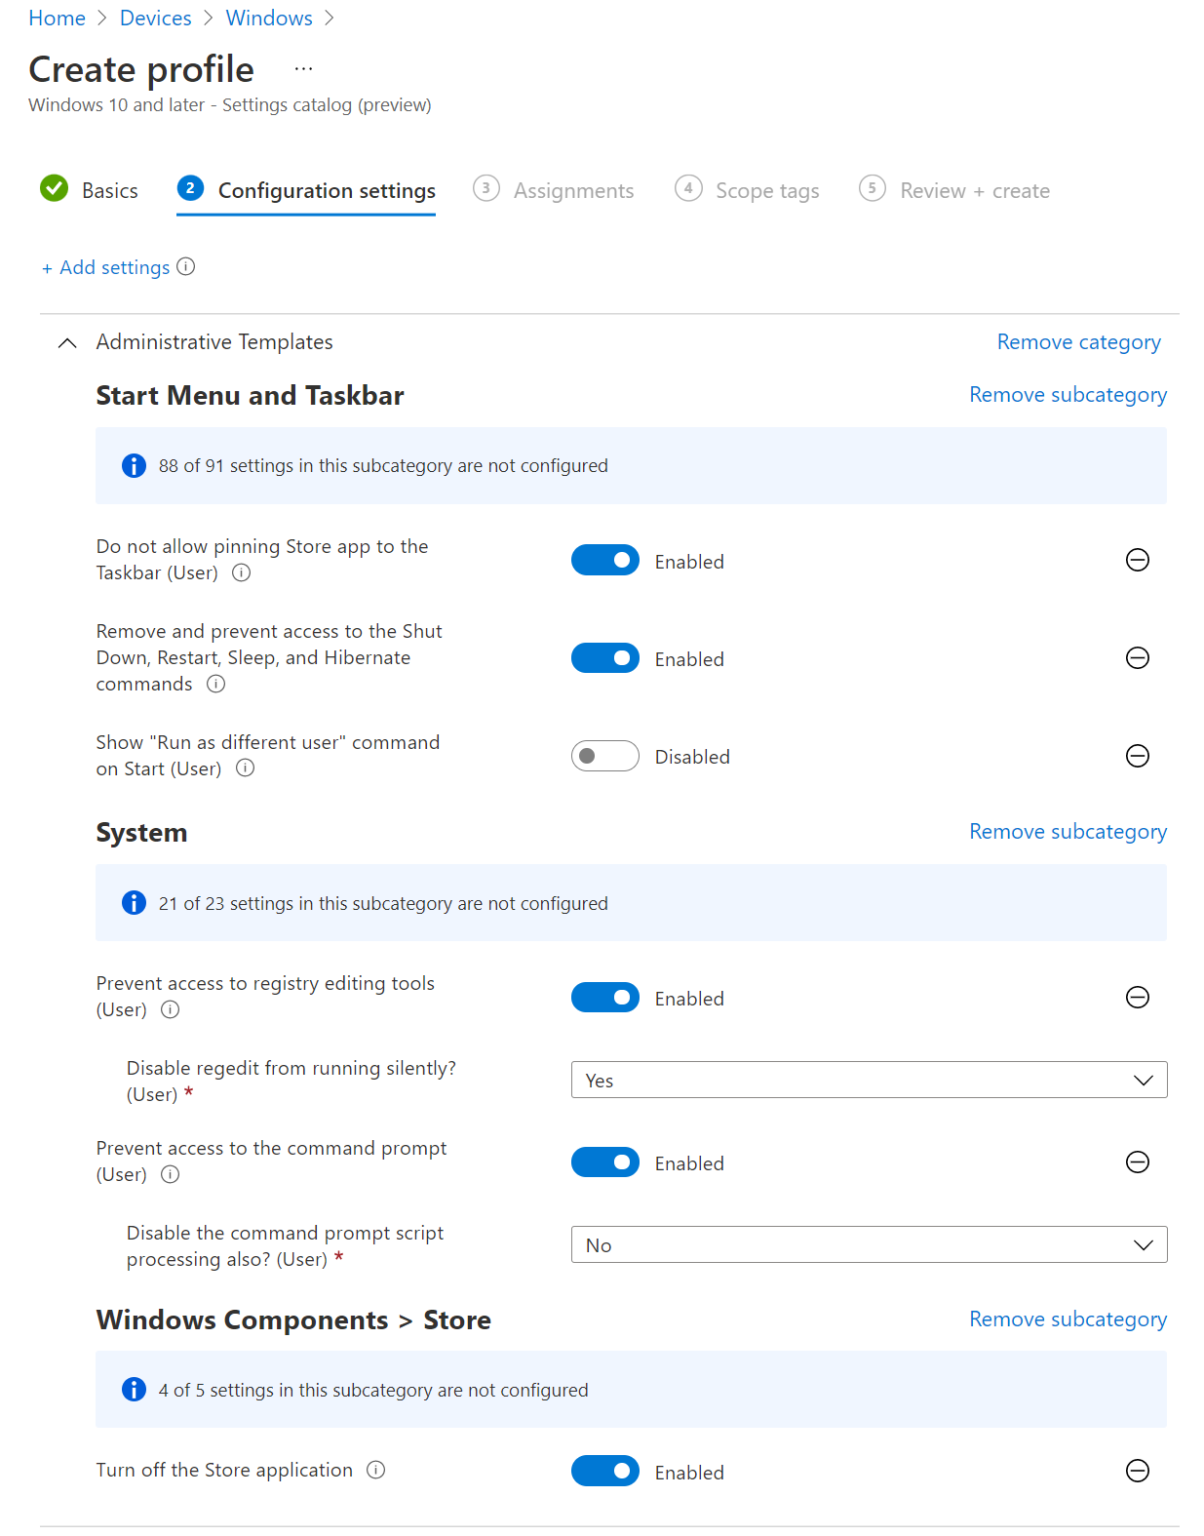Open info for command prompt access setting

[x=171, y=1174]
